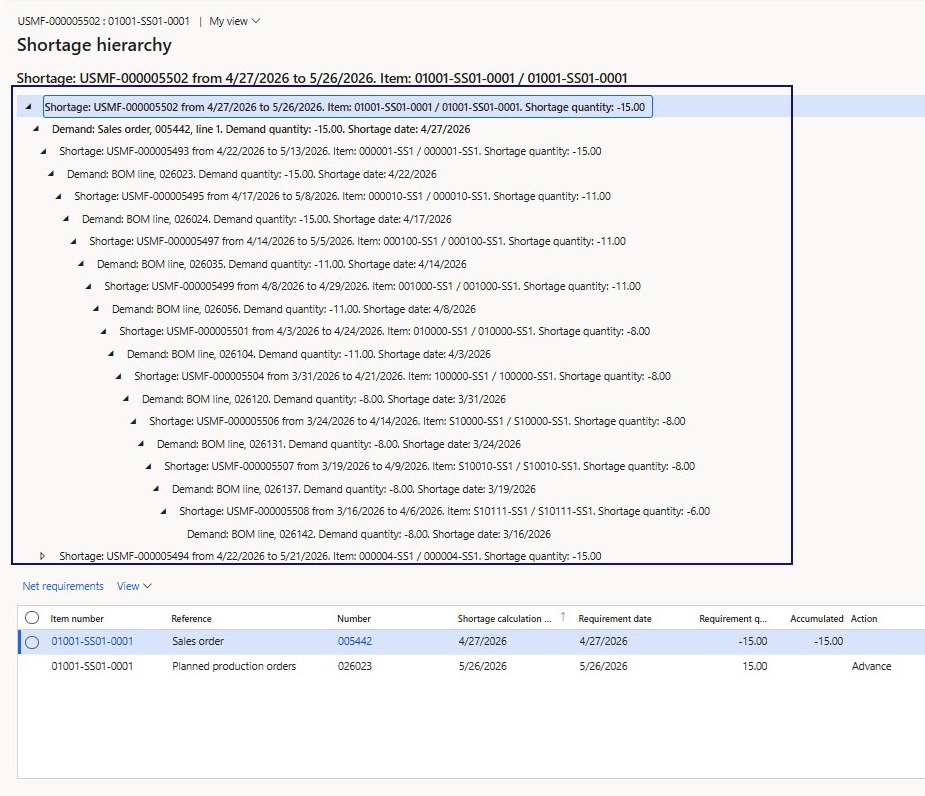The image size is (925, 796).
Task: Expand the shortage USMF-000005494 node
Action: [x=42, y=556]
